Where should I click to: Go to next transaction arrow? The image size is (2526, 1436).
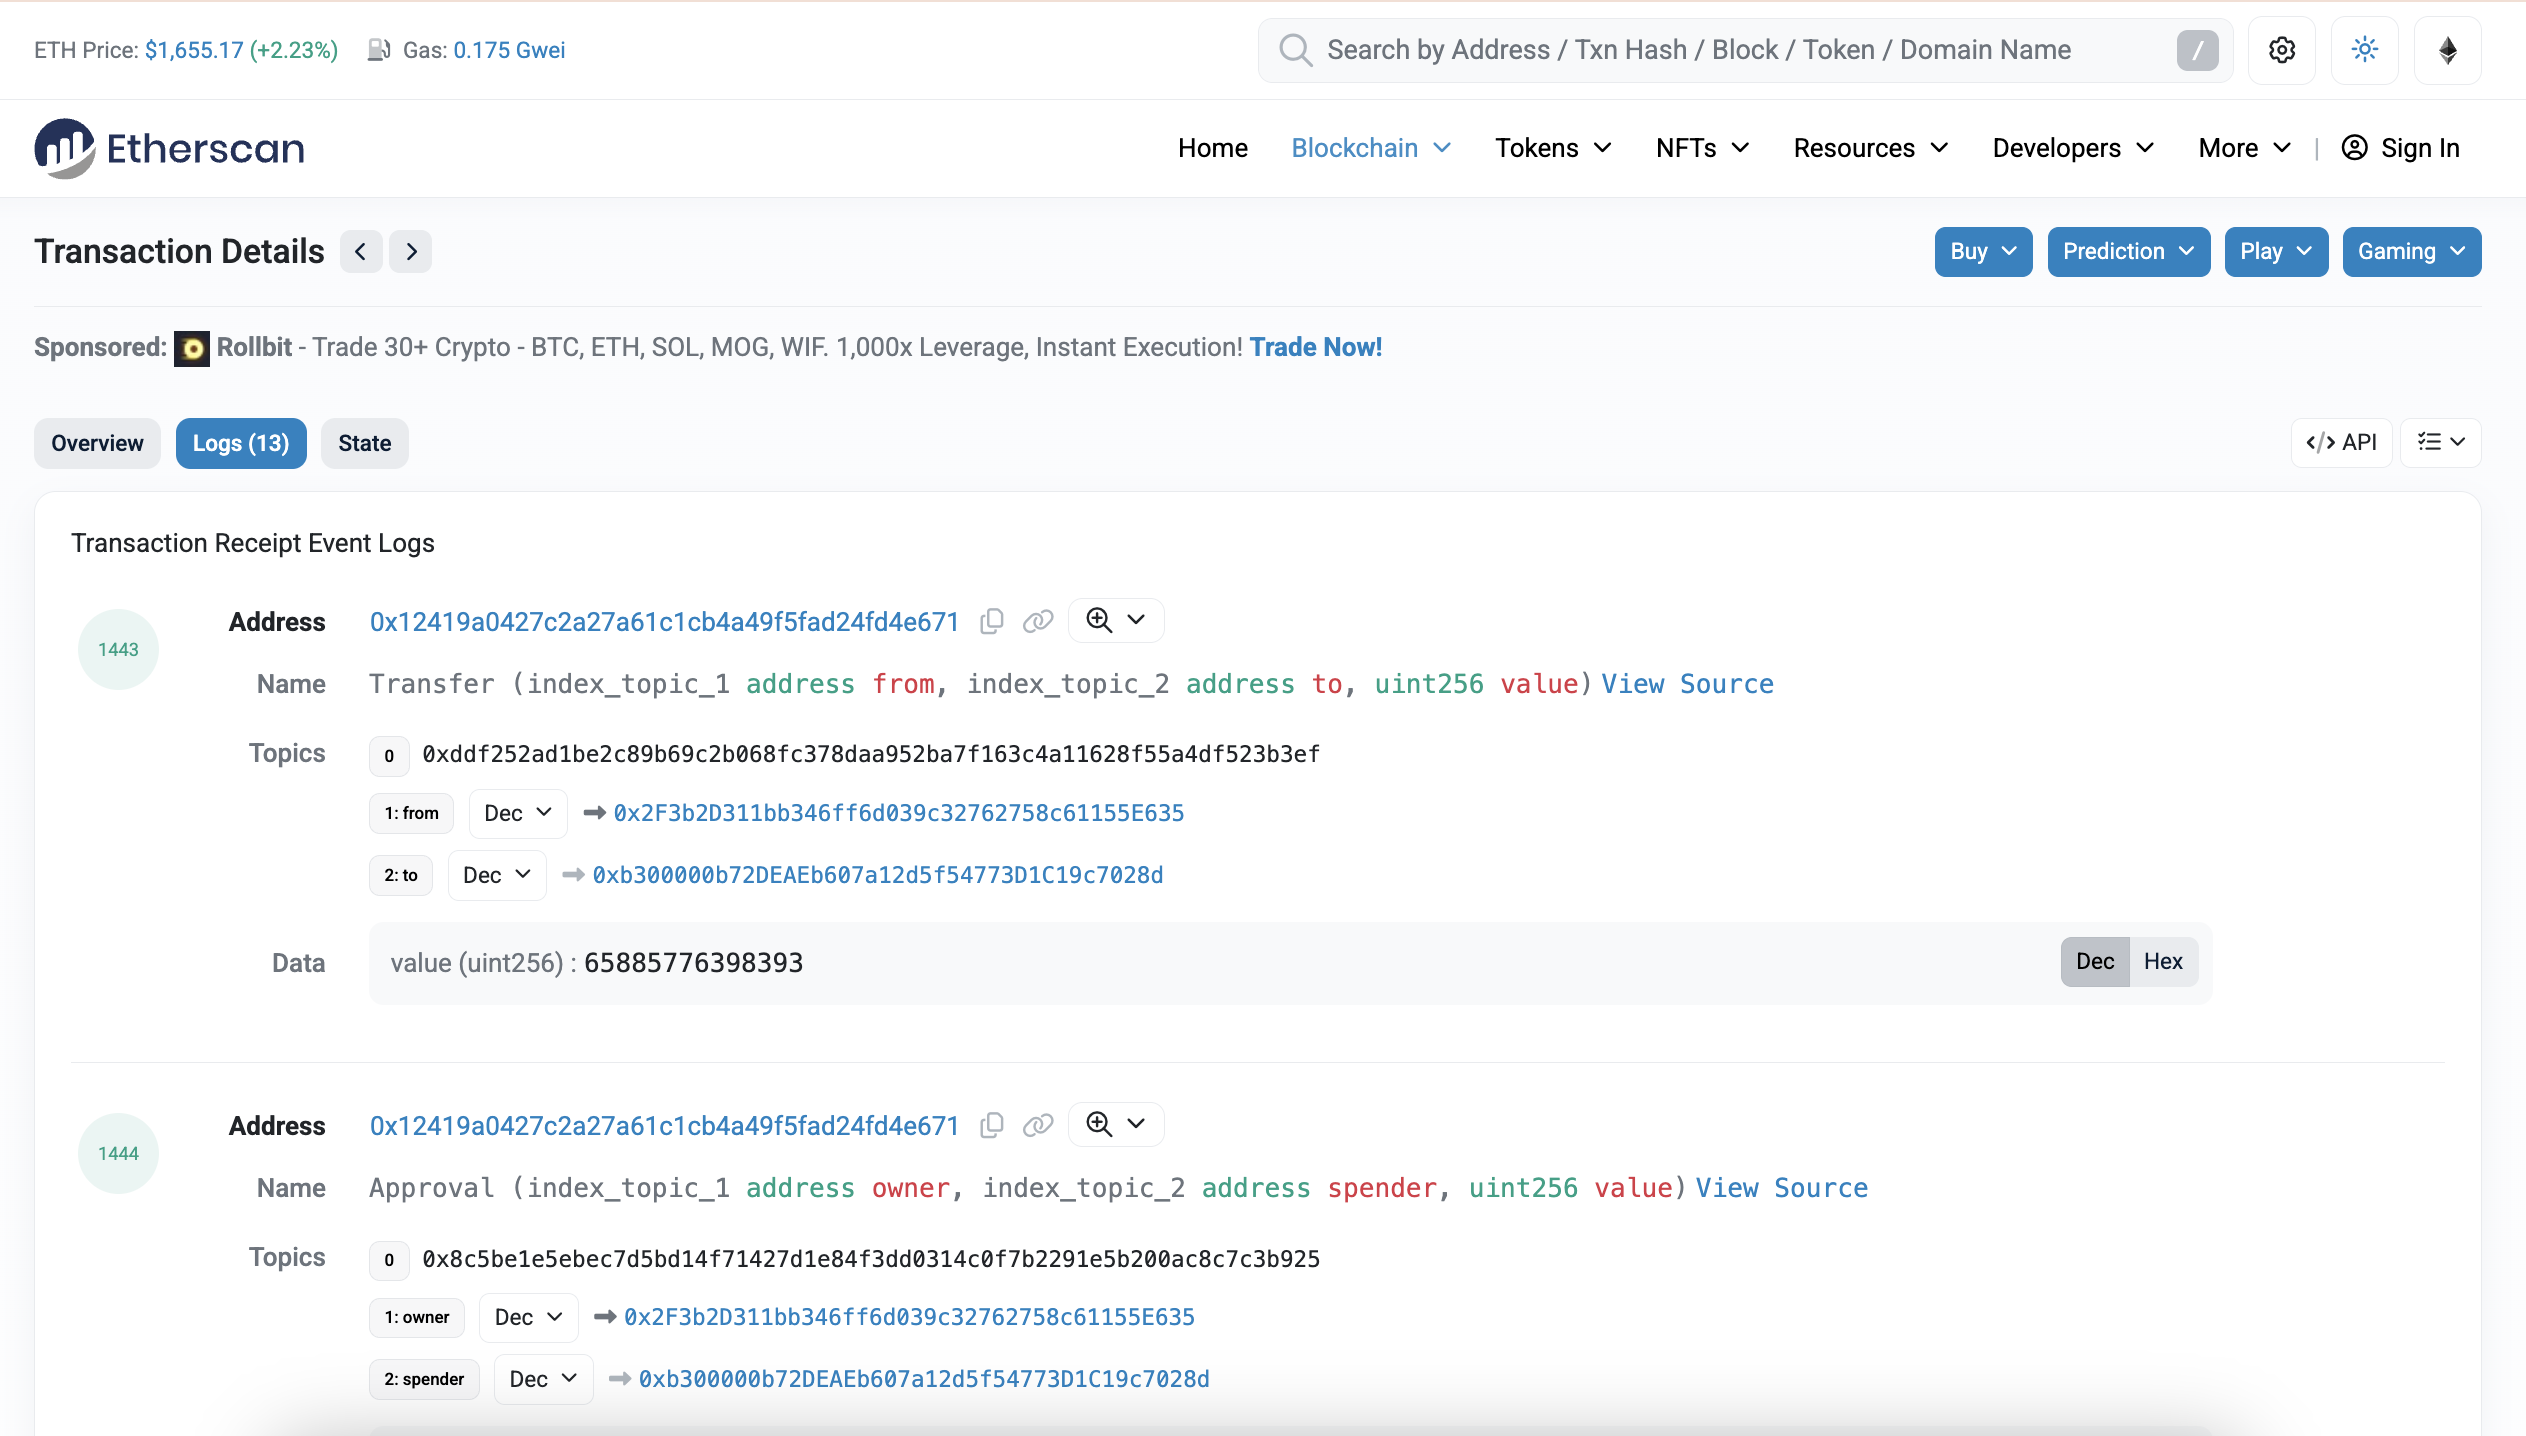click(411, 252)
